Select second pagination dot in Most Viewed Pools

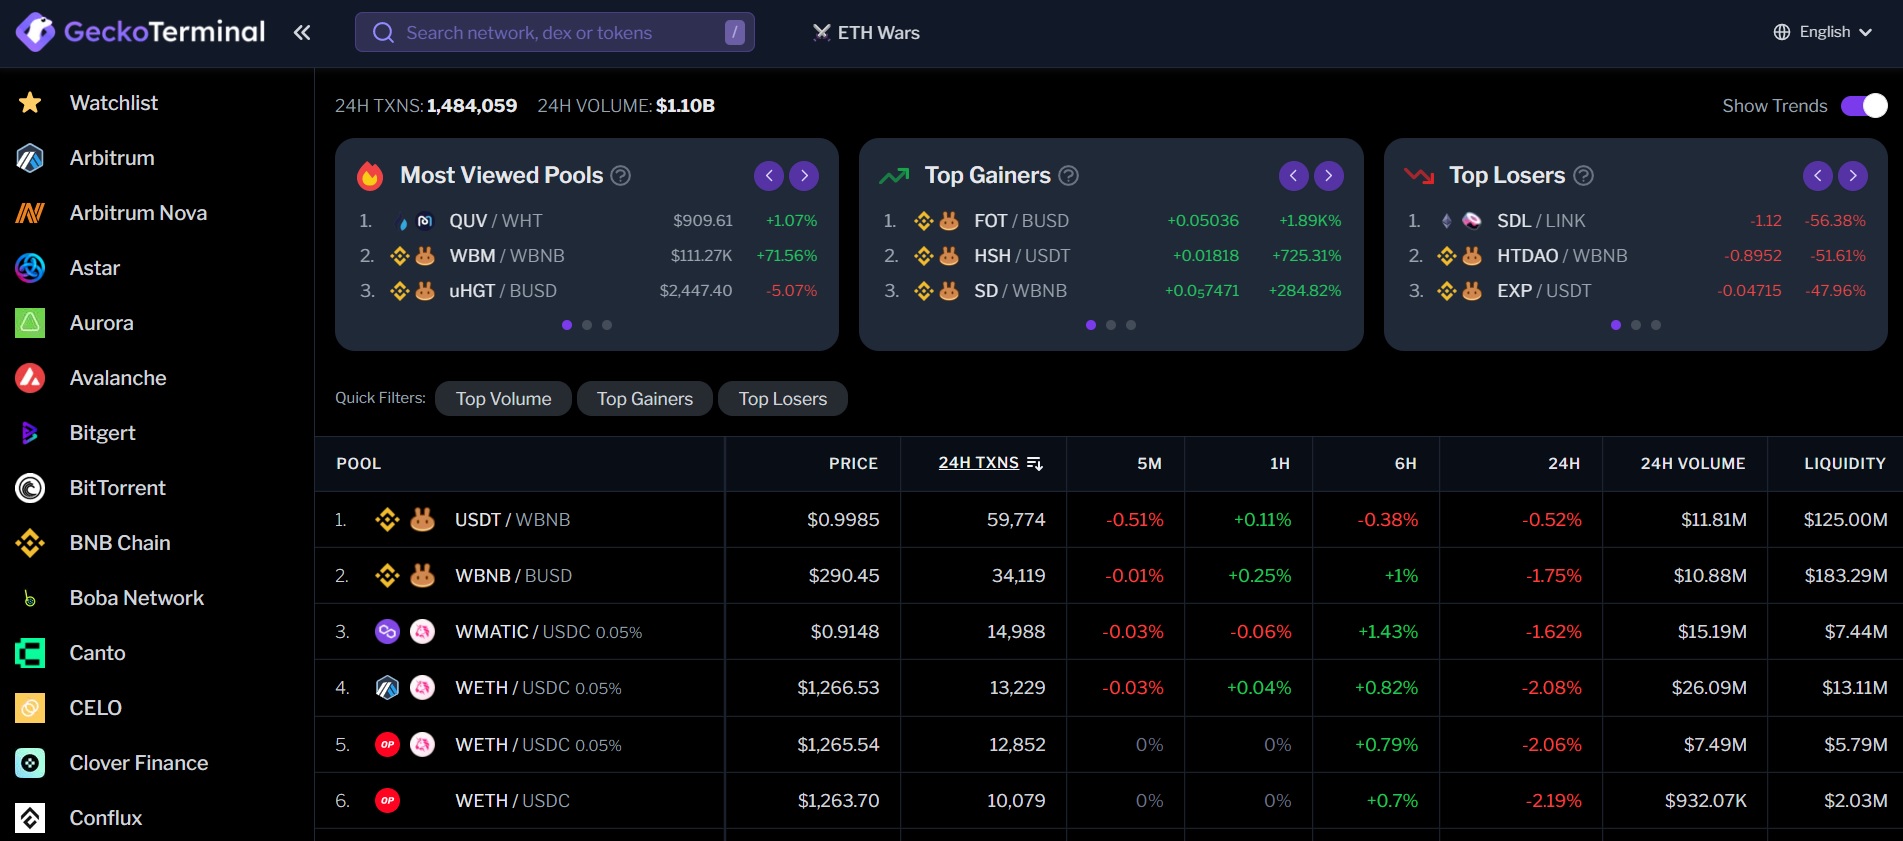[x=587, y=325]
